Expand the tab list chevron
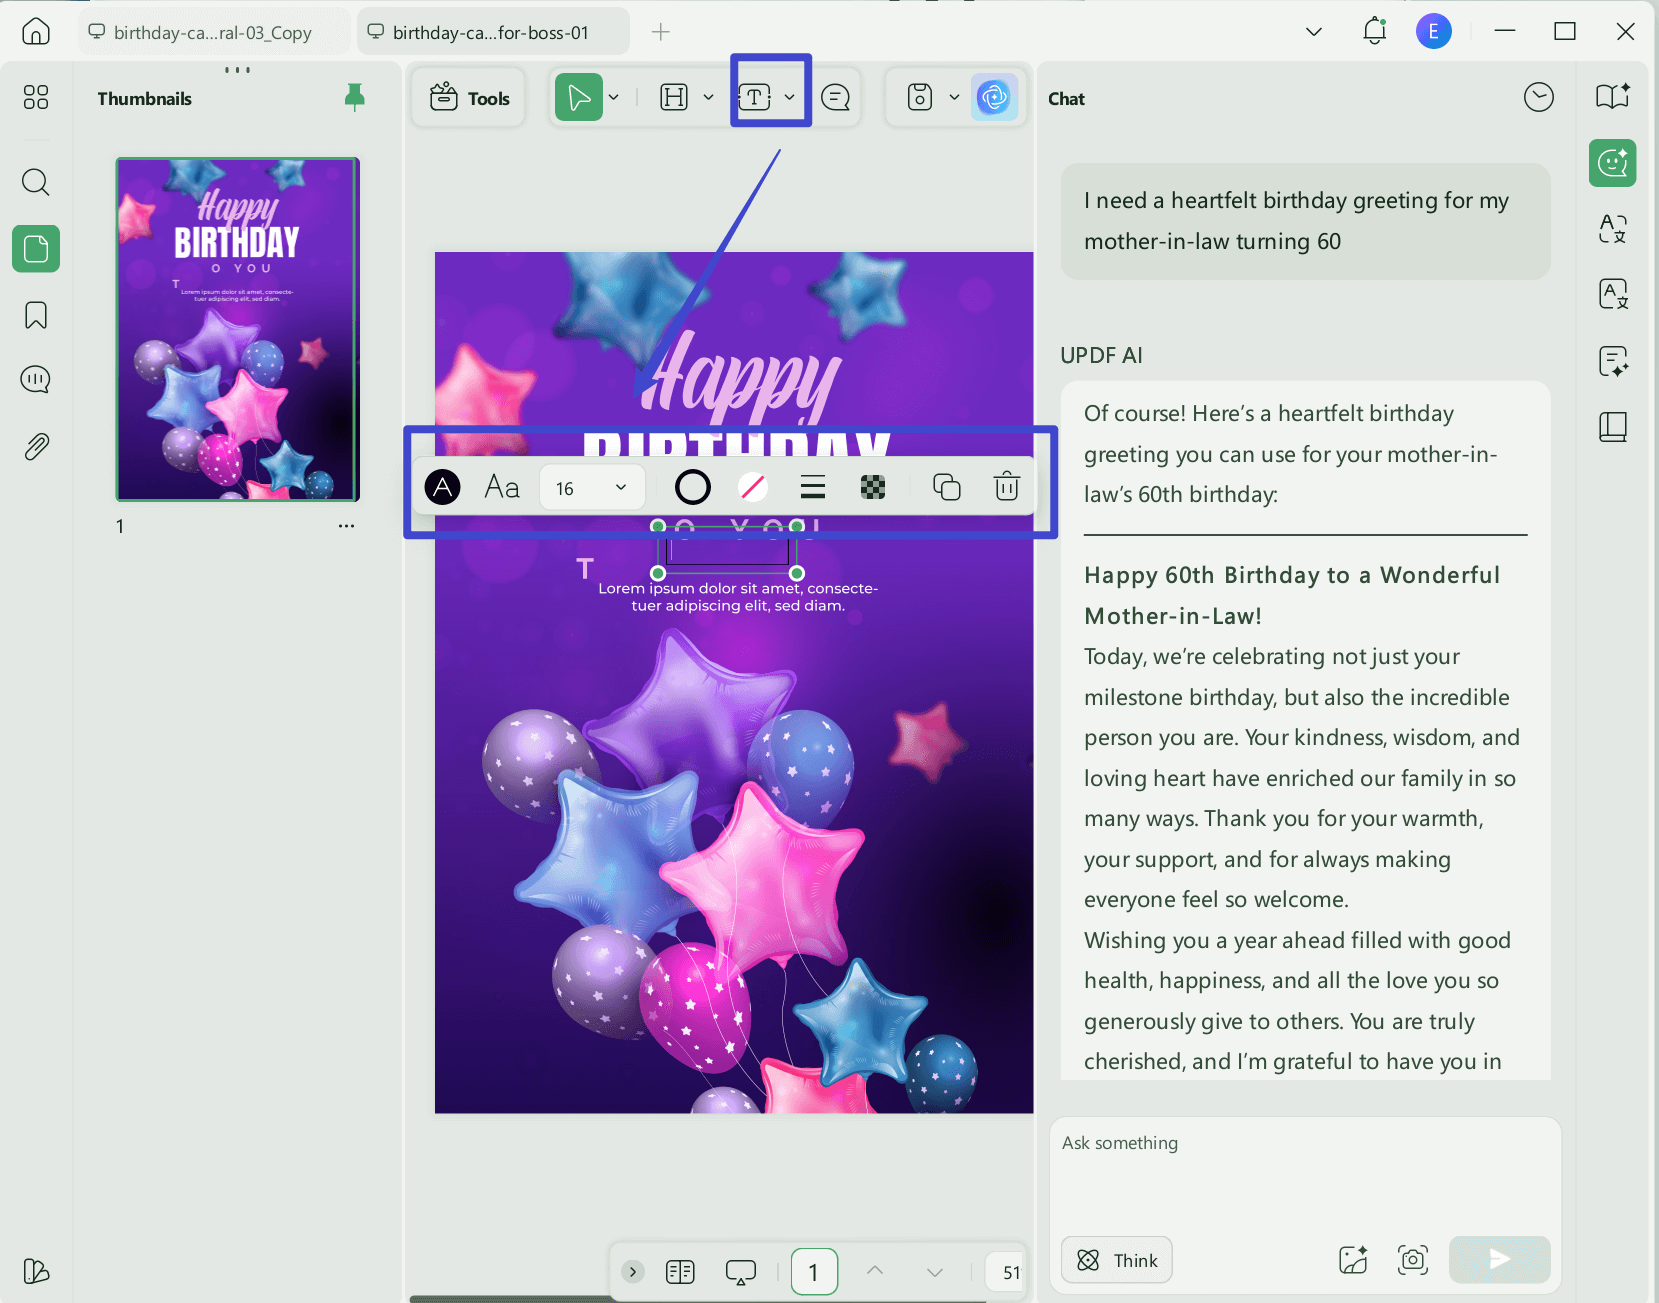 pyautogui.click(x=1314, y=32)
